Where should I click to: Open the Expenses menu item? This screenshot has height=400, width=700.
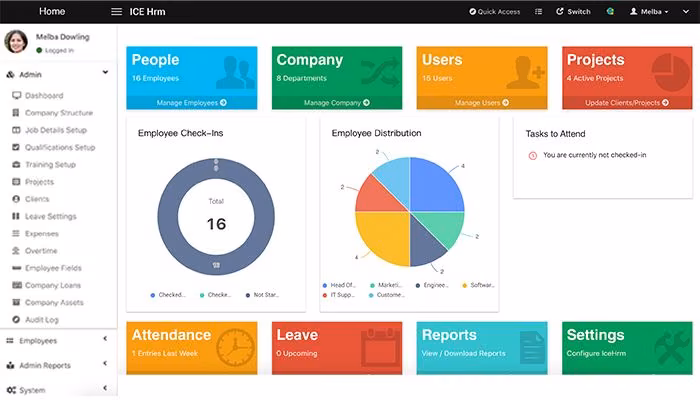pos(42,233)
